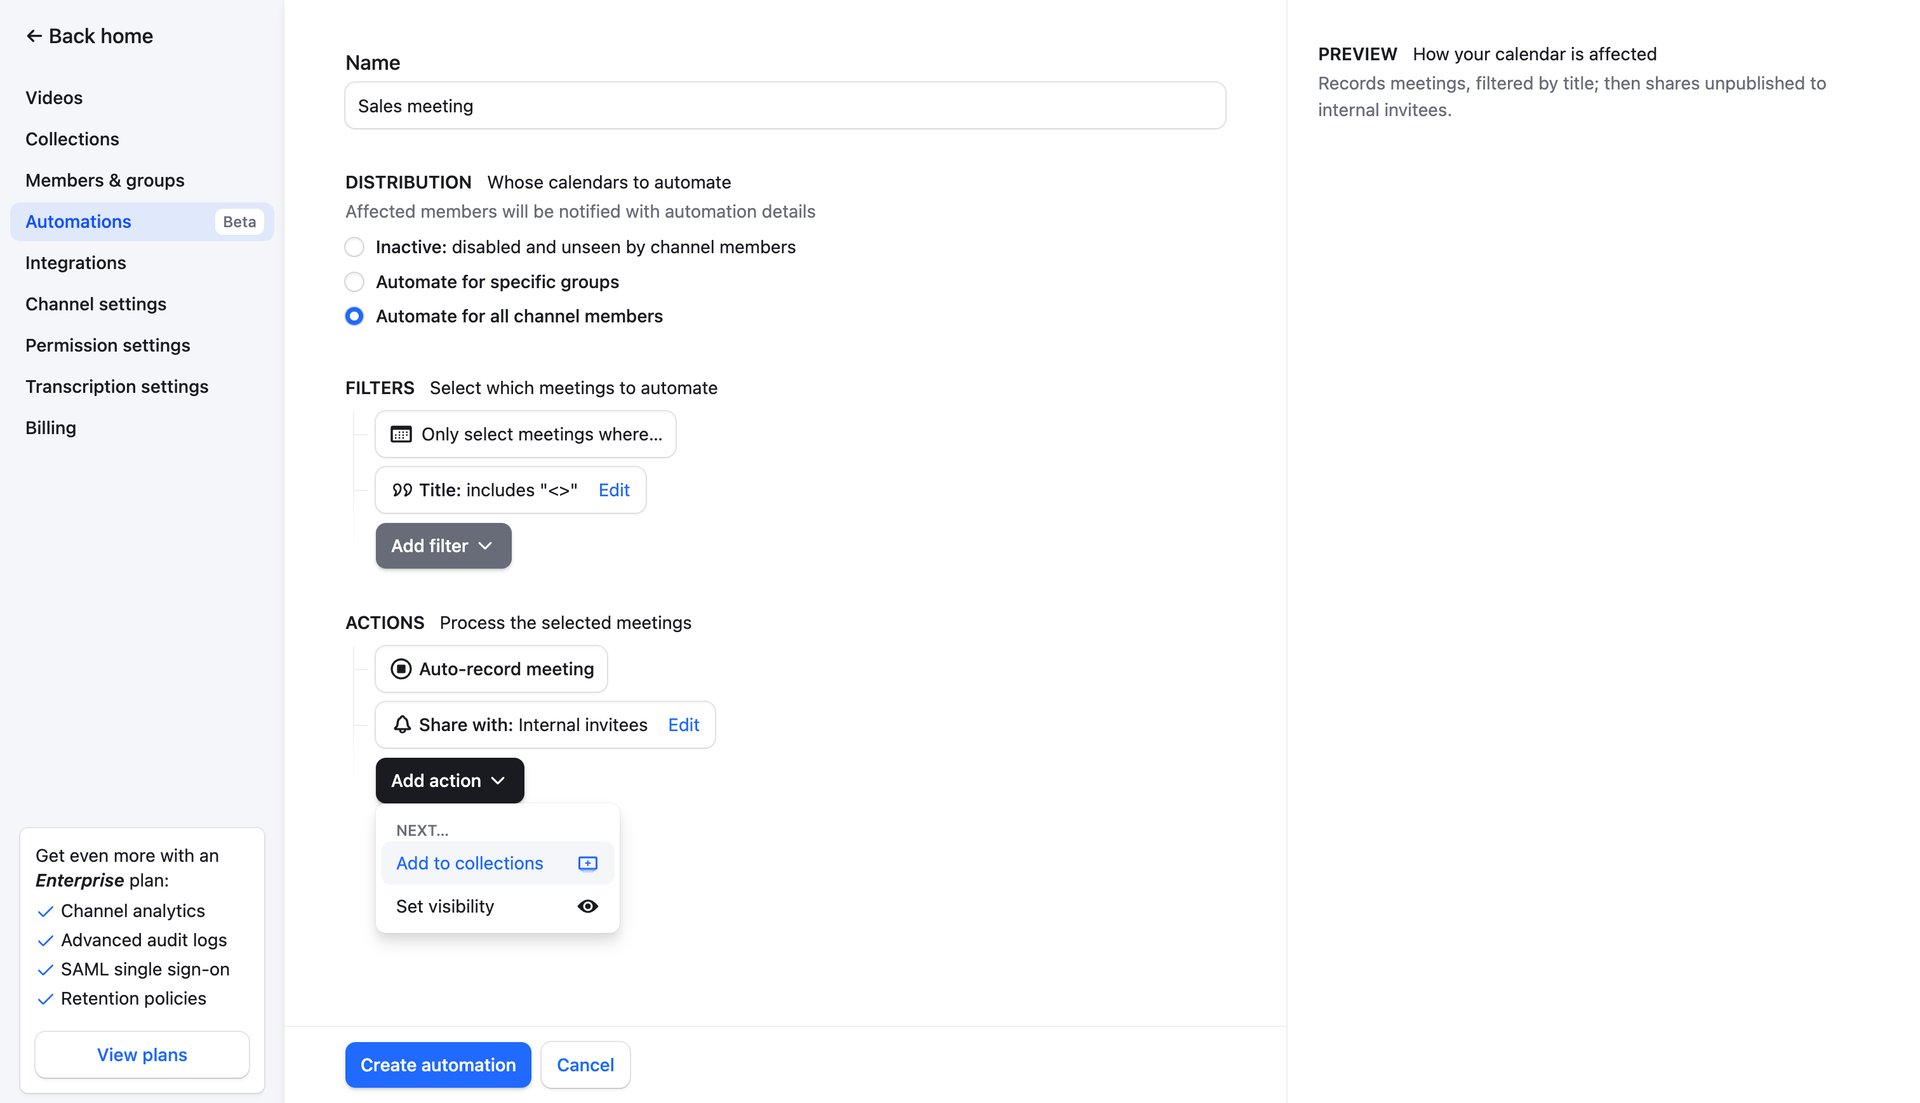This screenshot has width=1920, height=1103.
Task: Click the record icon in Auto-record meeting
Action: [x=401, y=669]
